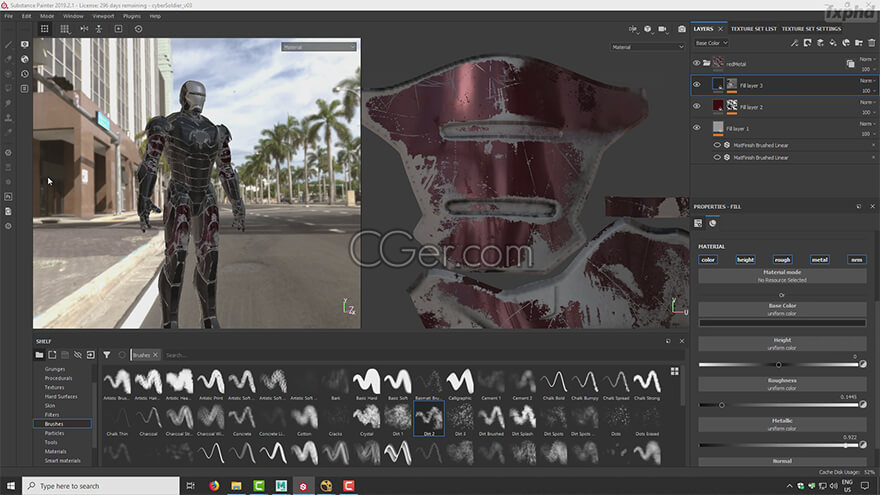Click the Roughness slider track

(779, 405)
